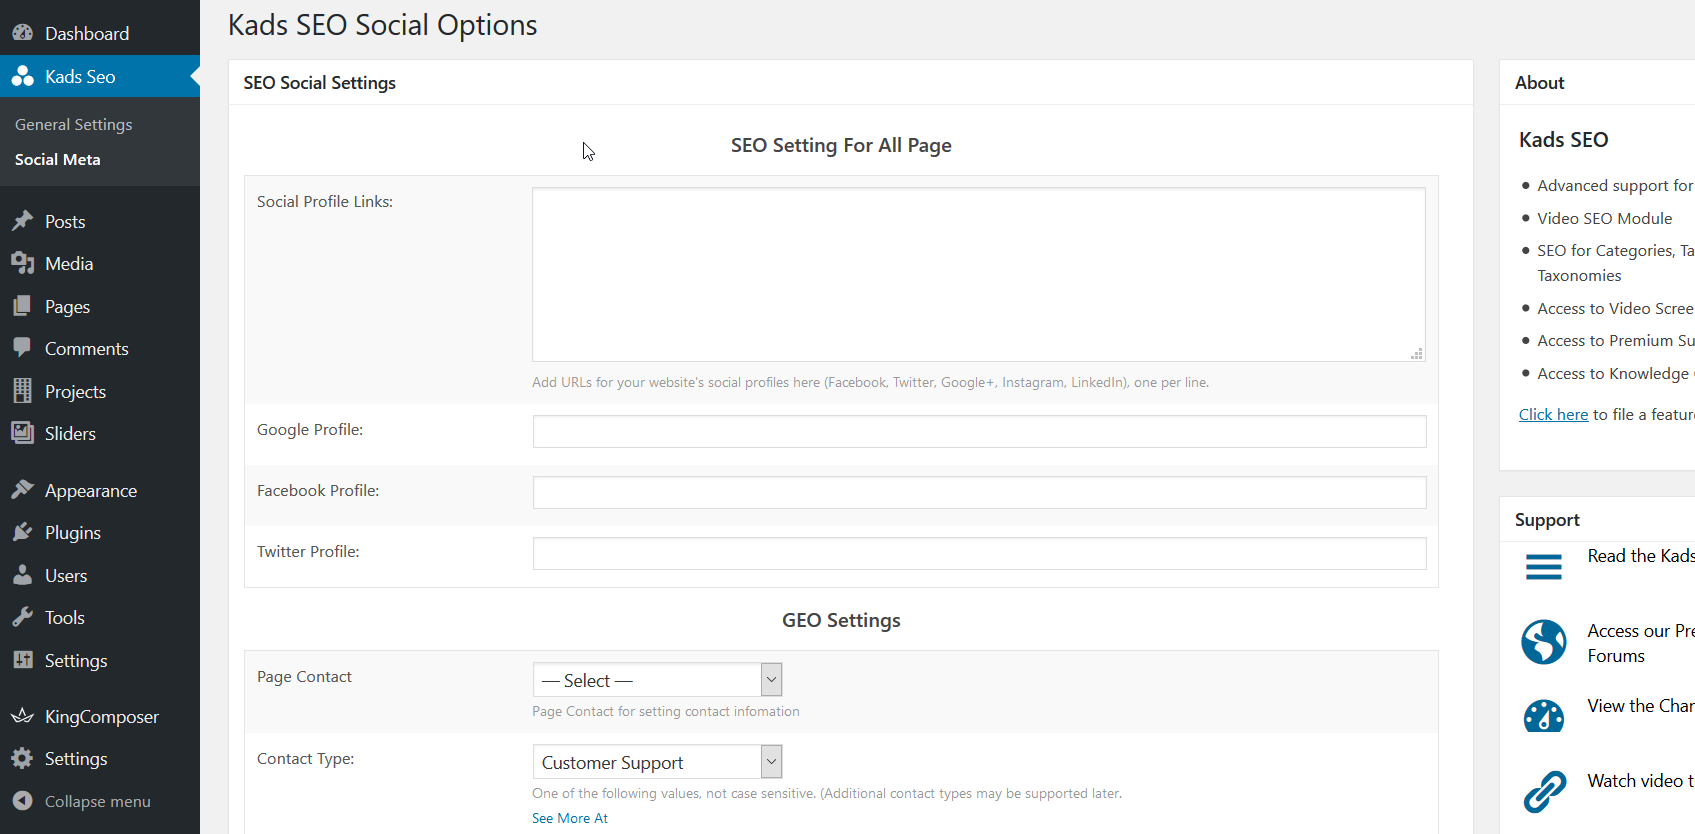The width and height of the screenshot is (1695, 834).
Task: Click the Users person icon
Action: tap(22, 575)
